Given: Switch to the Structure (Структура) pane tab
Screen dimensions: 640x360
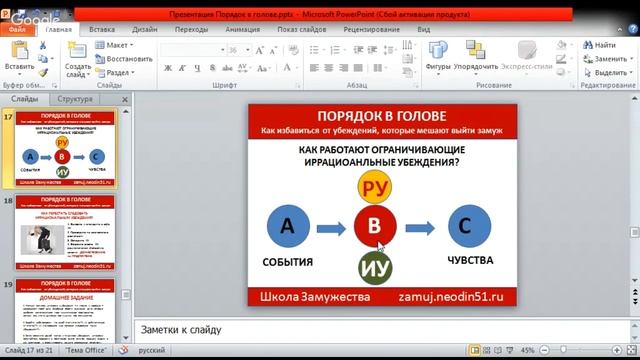Looking at the screenshot, I should point(75,99).
